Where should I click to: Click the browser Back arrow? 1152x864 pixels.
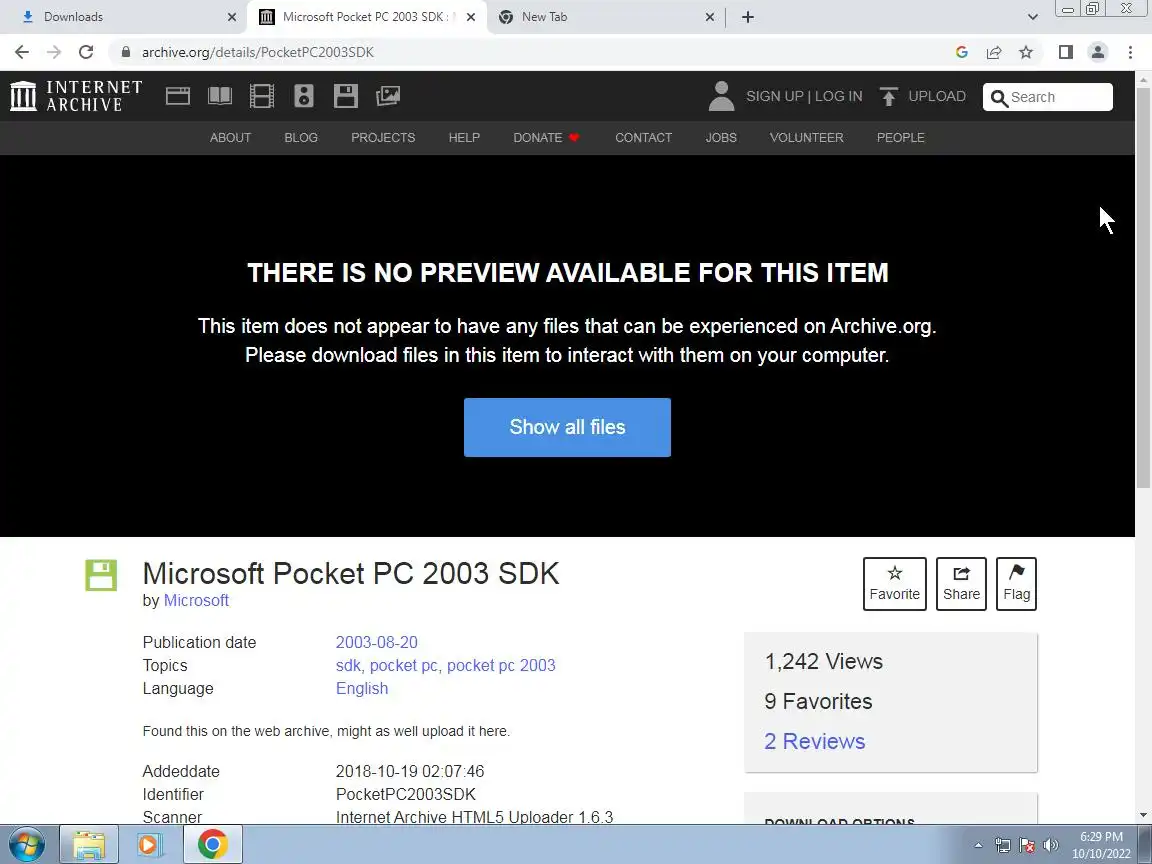tap(22, 52)
